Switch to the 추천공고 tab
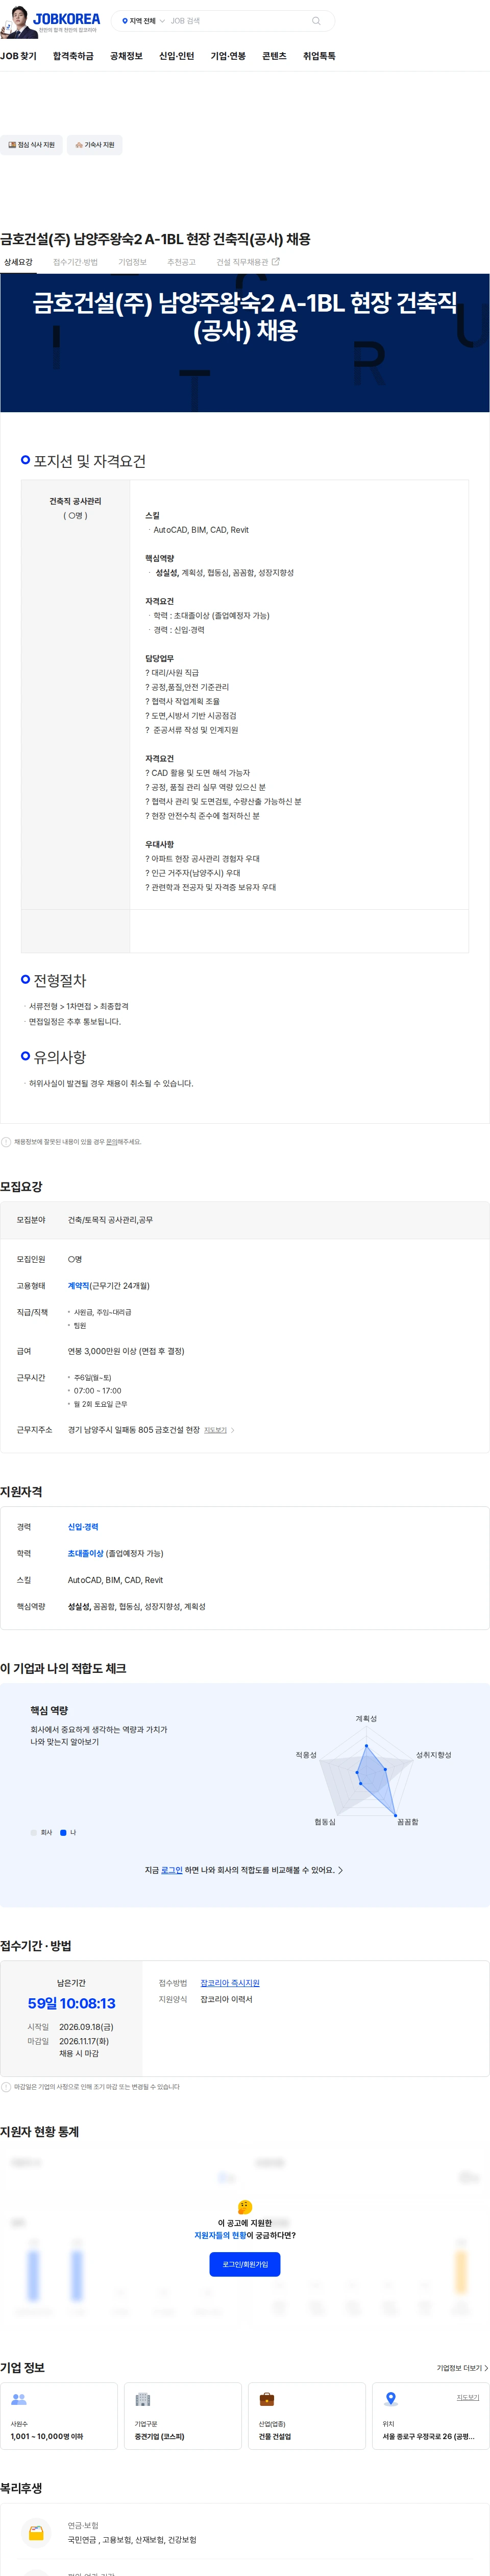Image resolution: width=490 pixels, height=2576 pixels. pyautogui.click(x=182, y=262)
